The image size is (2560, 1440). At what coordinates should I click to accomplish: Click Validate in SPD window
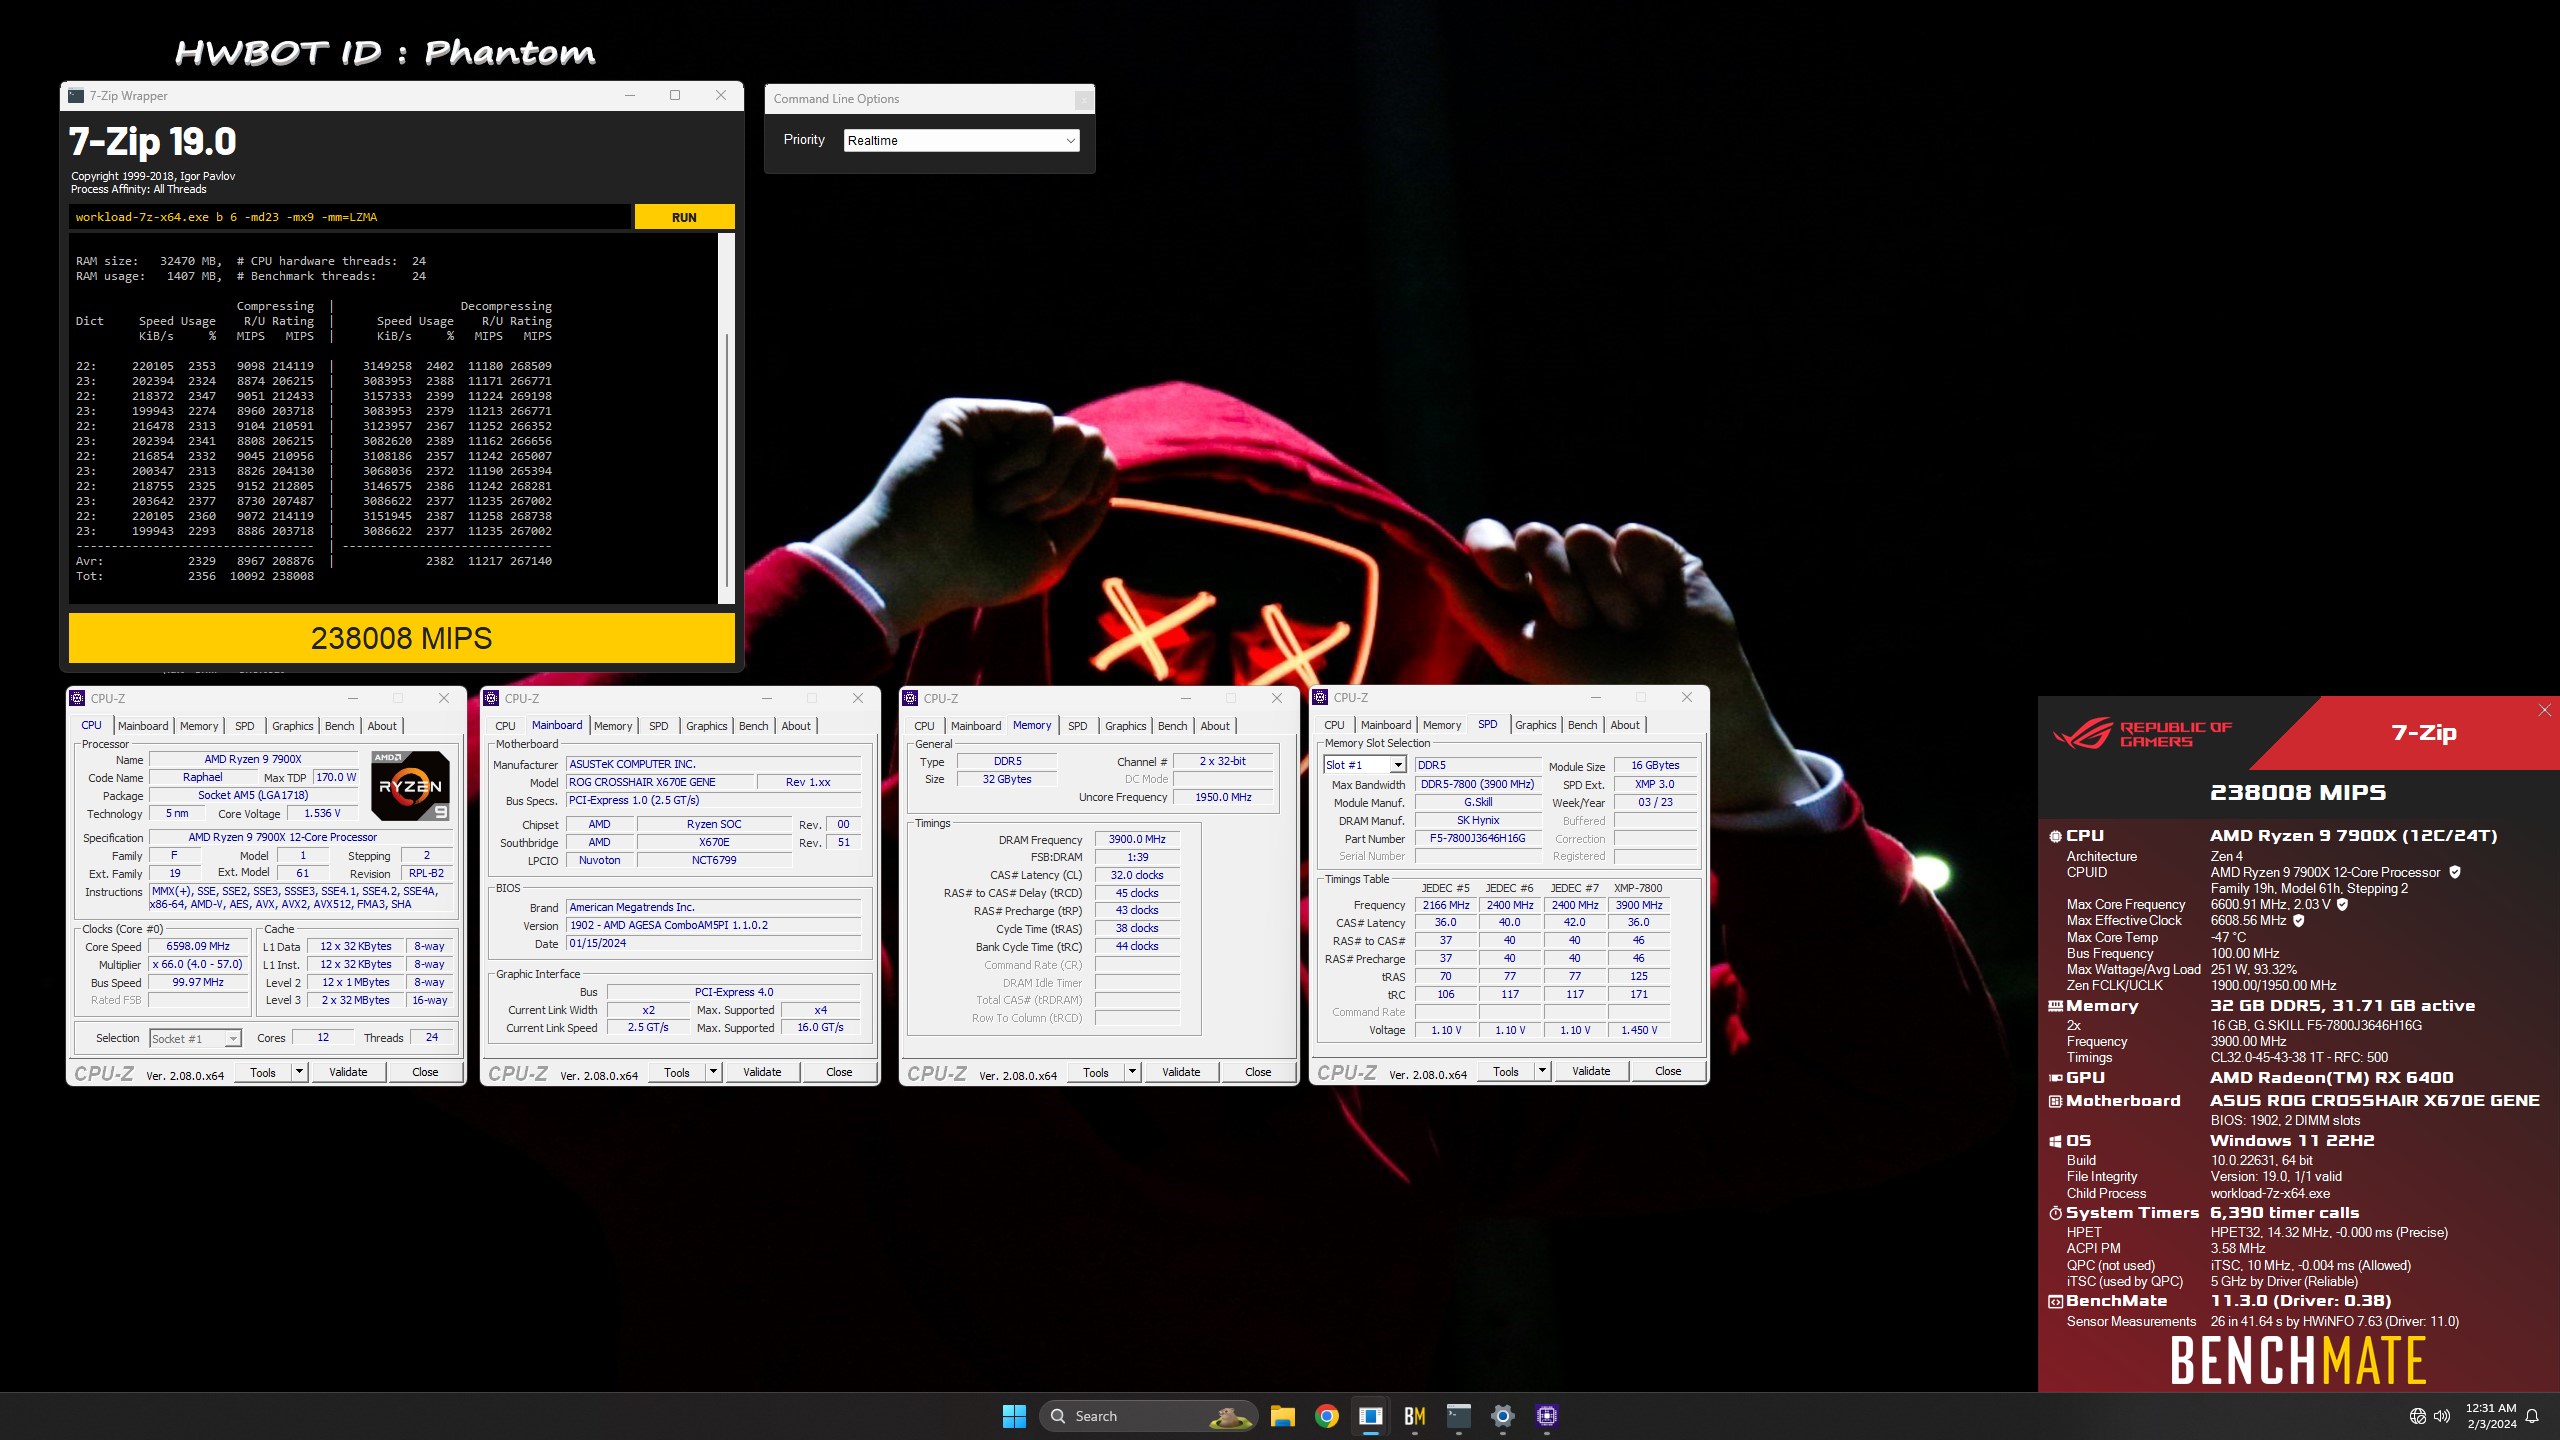pos(1591,1071)
